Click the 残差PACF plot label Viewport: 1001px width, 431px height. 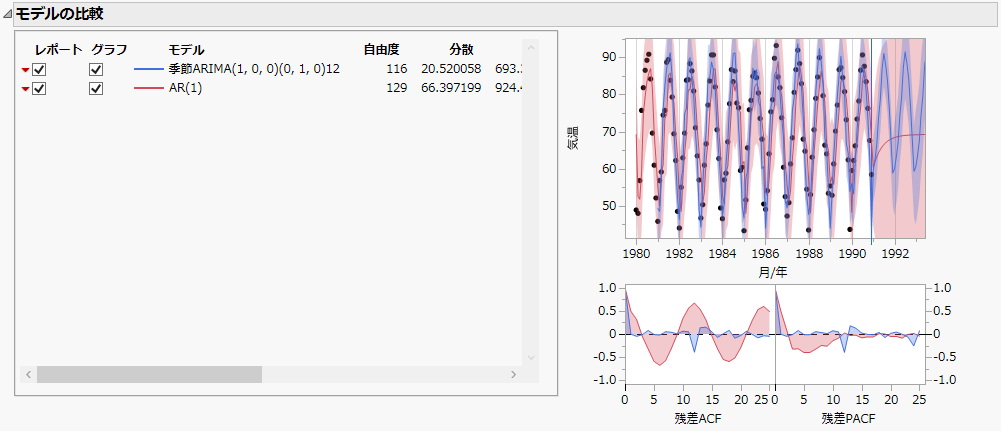[x=848, y=419]
